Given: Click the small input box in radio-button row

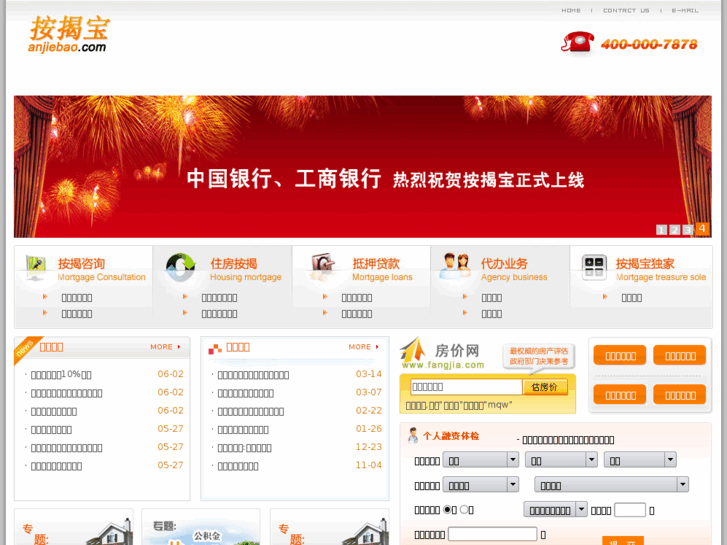Looking at the screenshot, I should (630, 510).
